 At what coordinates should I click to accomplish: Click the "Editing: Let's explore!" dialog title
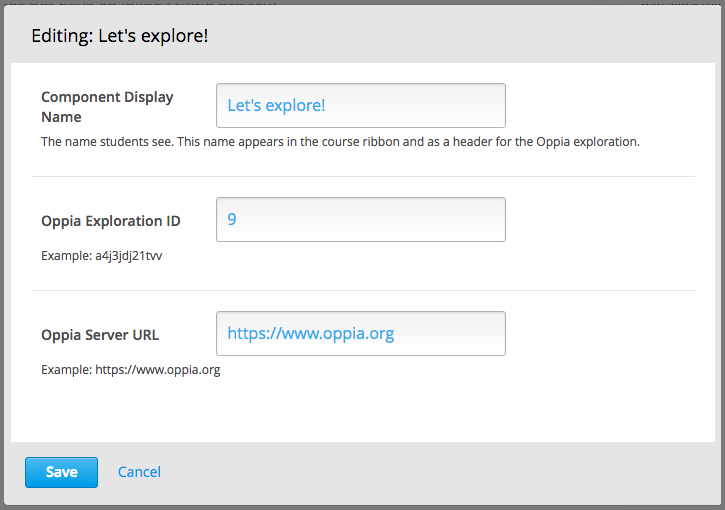point(119,37)
